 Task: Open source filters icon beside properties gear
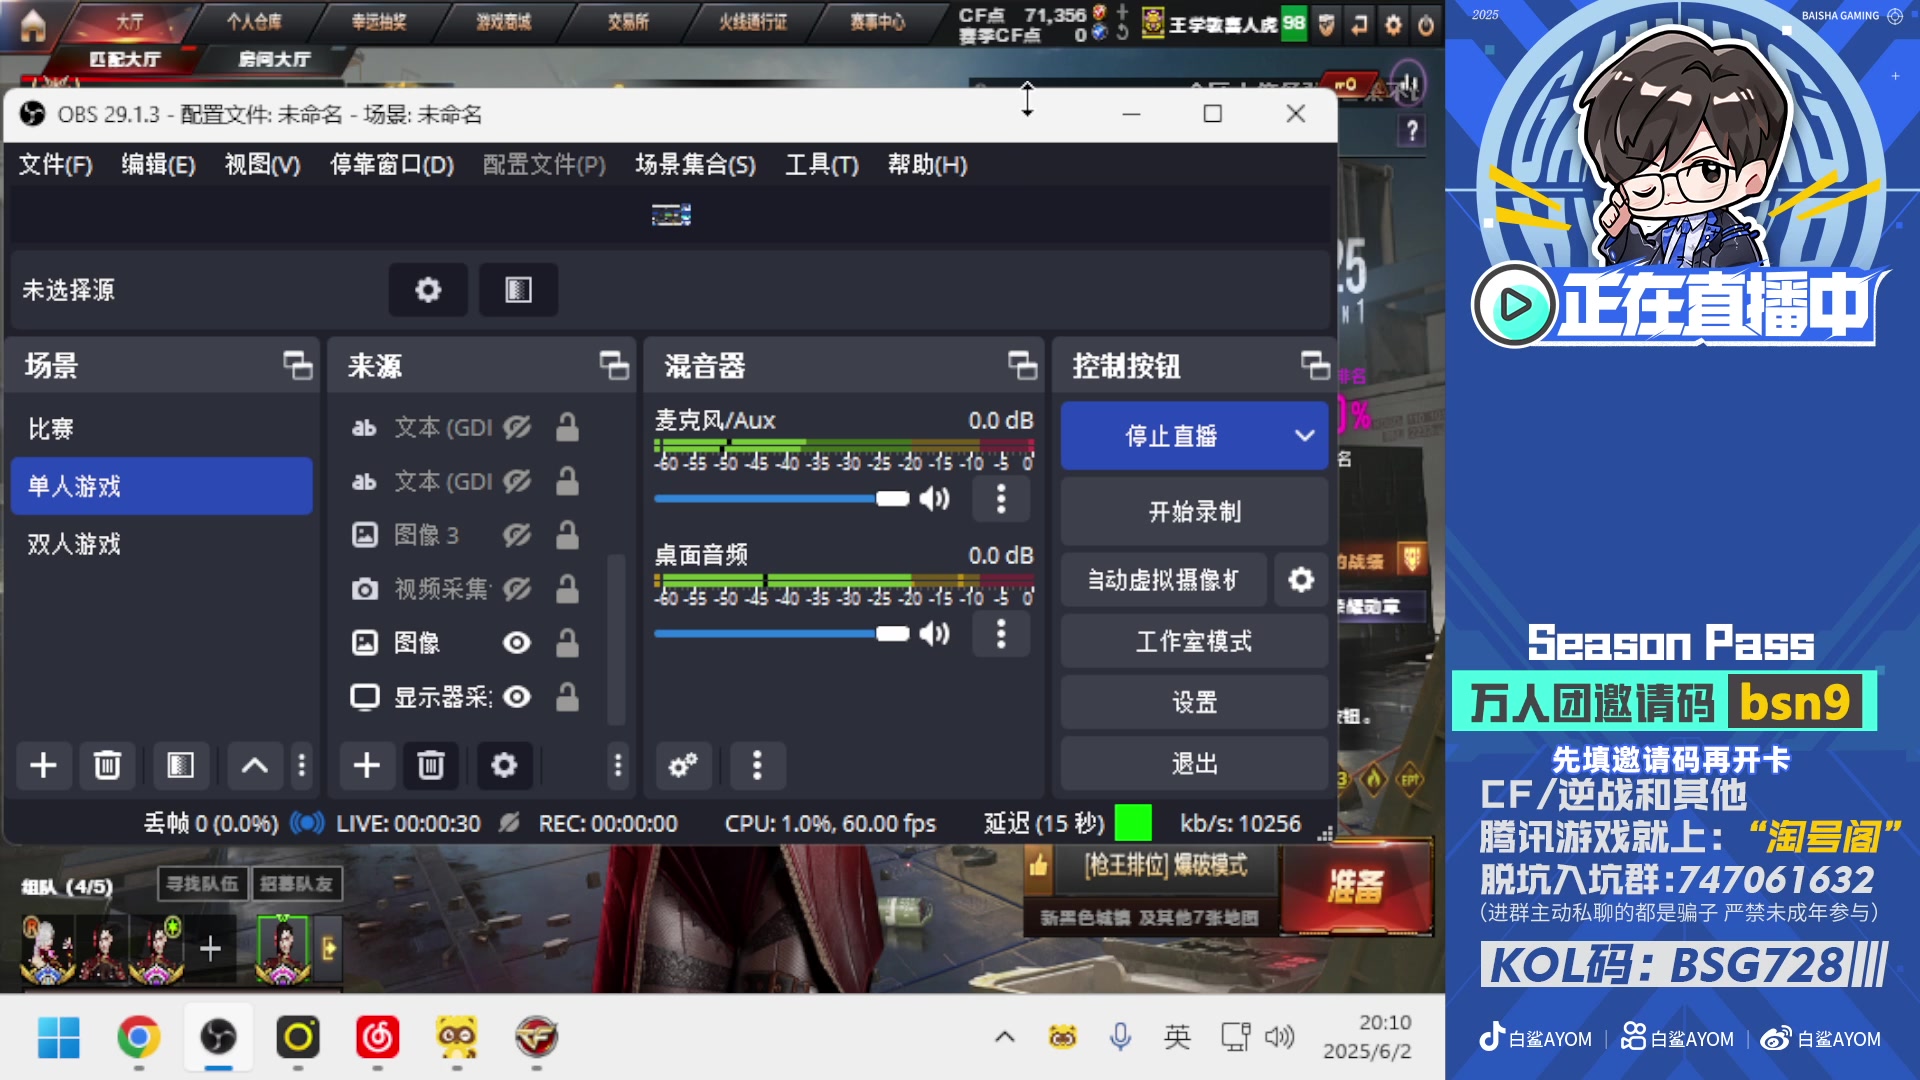pos(518,290)
